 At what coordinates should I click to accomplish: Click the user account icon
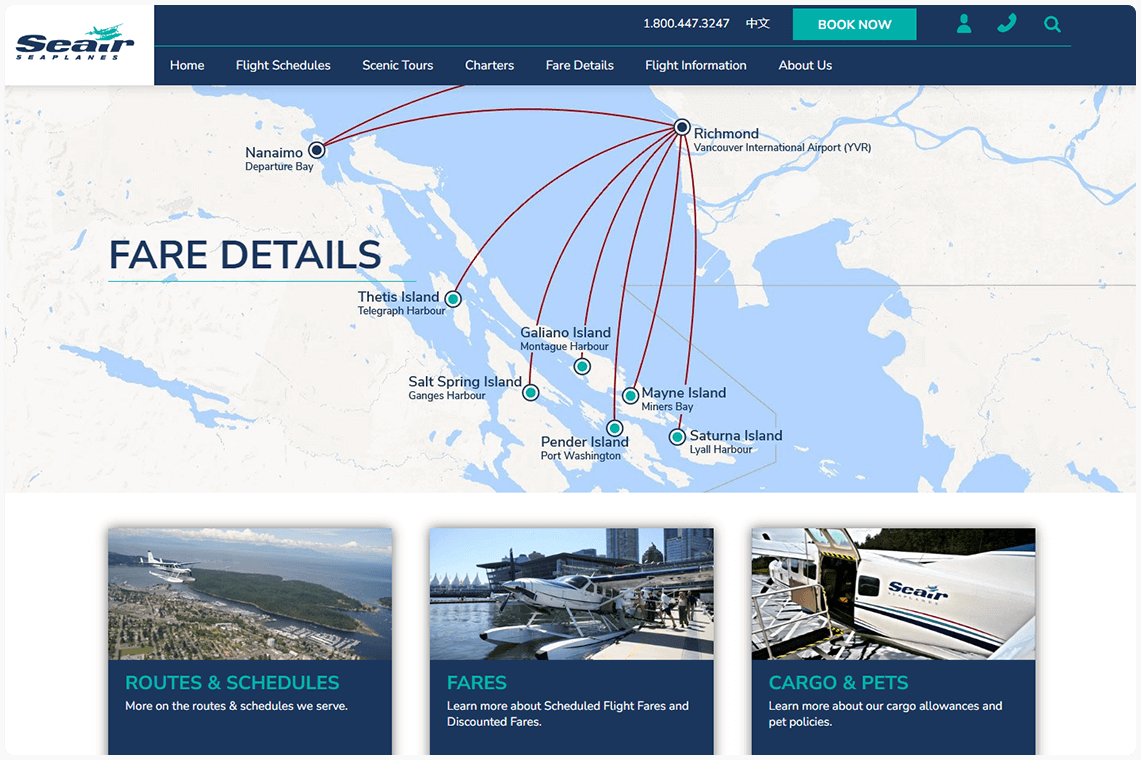point(963,24)
